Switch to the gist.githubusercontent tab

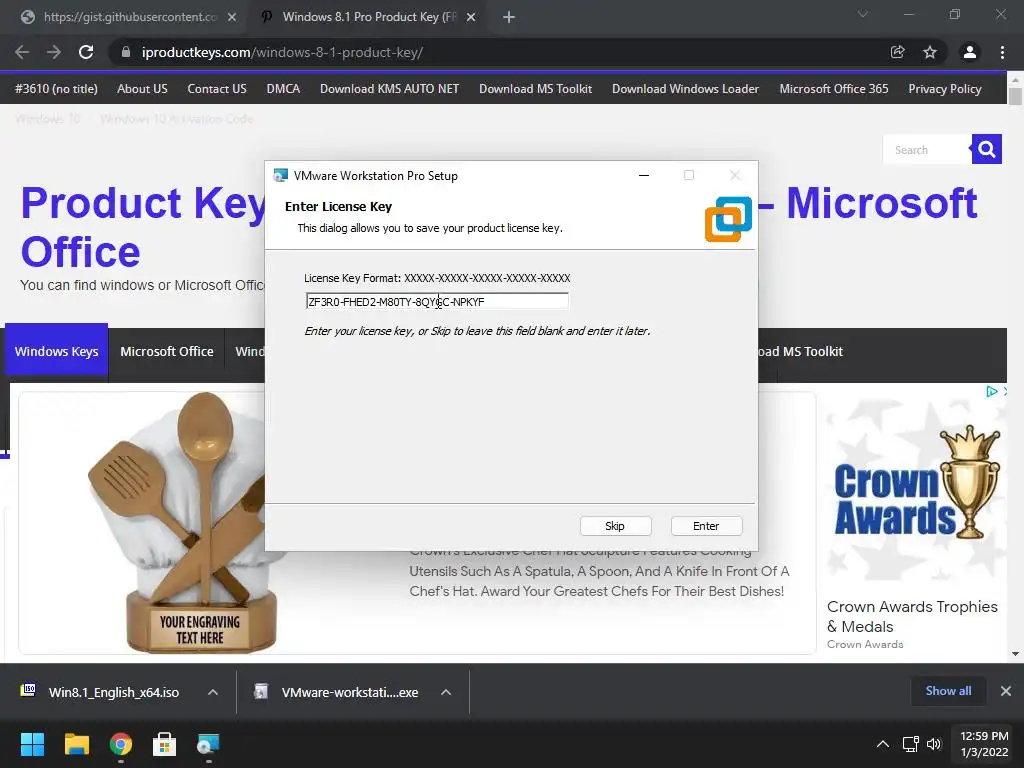pyautogui.click(x=129, y=17)
